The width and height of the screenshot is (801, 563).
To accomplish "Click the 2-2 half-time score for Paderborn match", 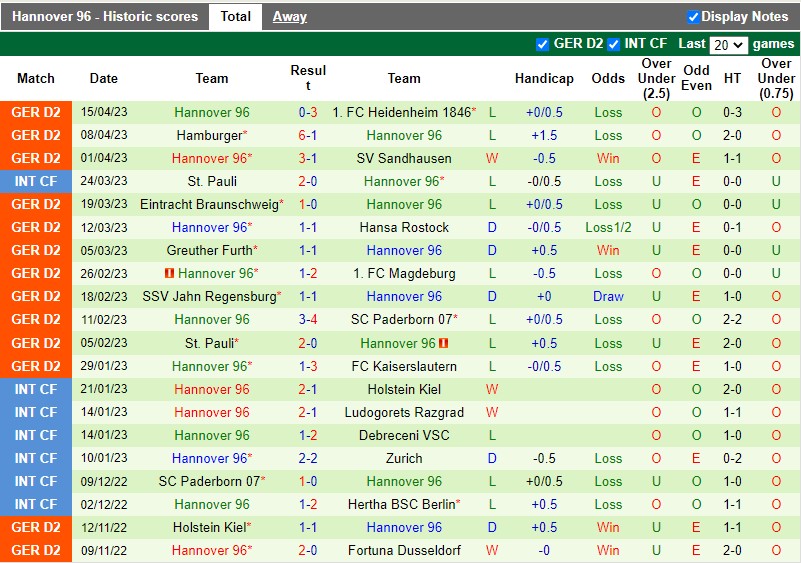I will pyautogui.click(x=732, y=319).
